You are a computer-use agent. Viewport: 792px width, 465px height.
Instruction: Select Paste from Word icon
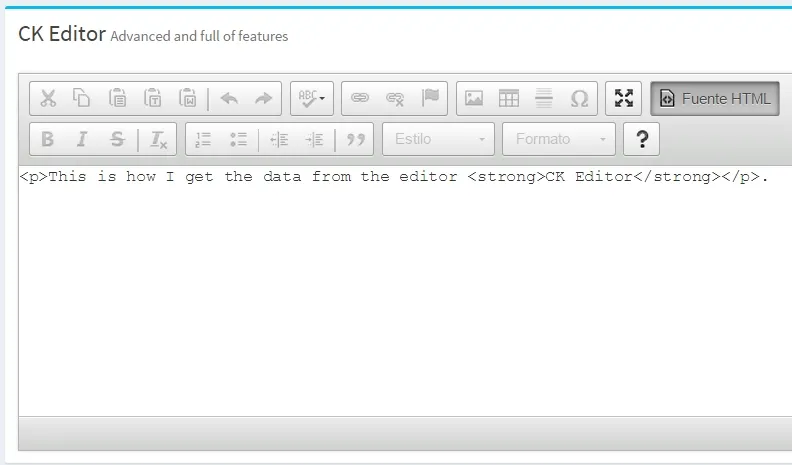[x=187, y=98]
